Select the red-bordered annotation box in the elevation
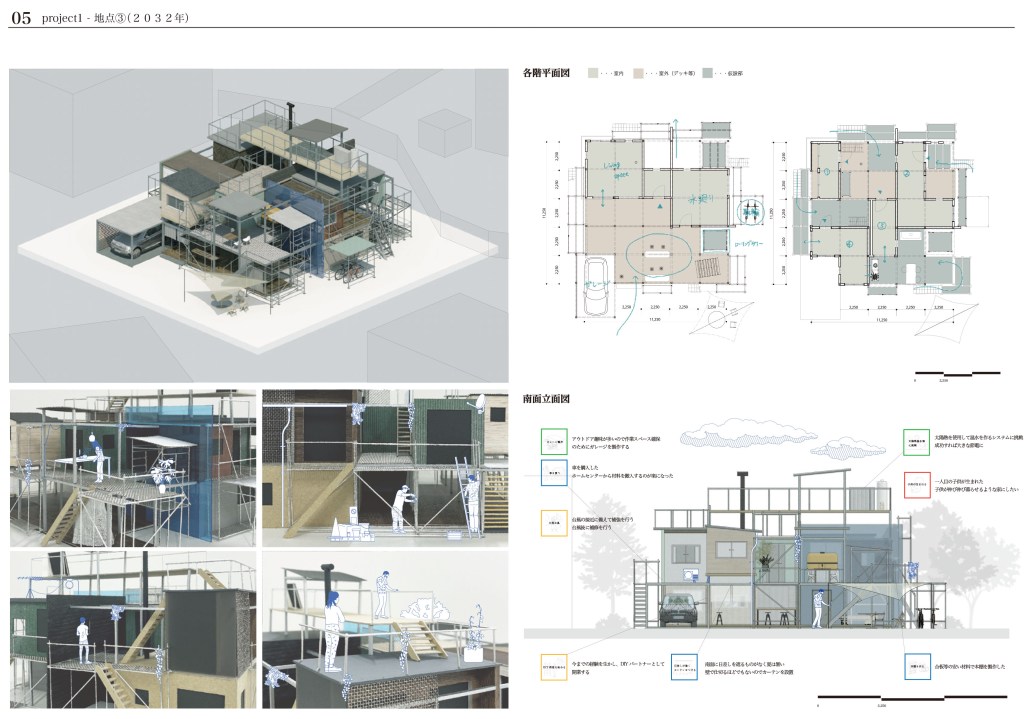This screenshot has height=719, width=1024. coord(918,489)
